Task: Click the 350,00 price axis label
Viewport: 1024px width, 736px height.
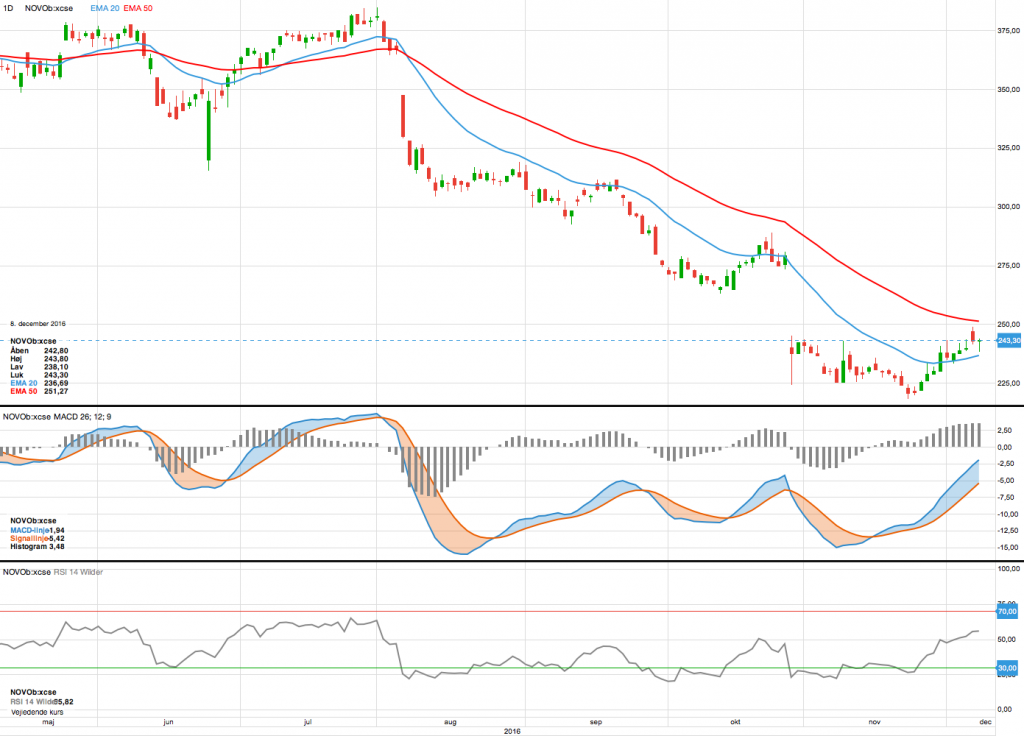Action: click(1008, 89)
